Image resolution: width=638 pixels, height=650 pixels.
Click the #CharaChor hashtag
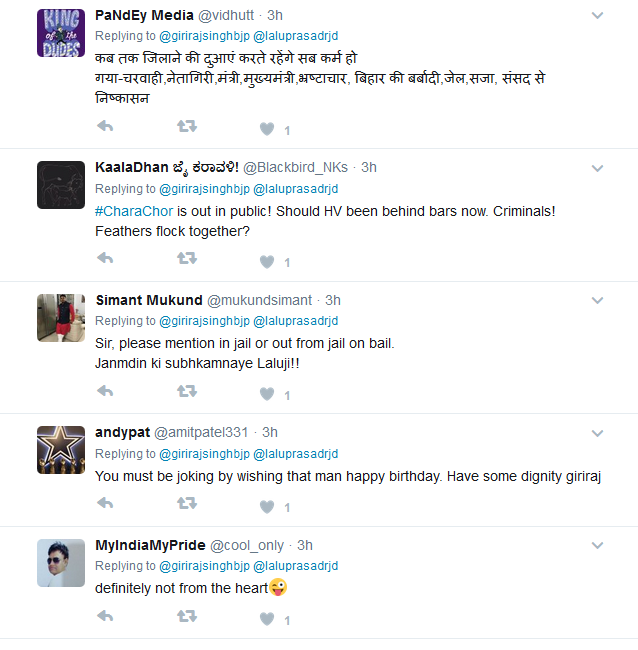(134, 211)
